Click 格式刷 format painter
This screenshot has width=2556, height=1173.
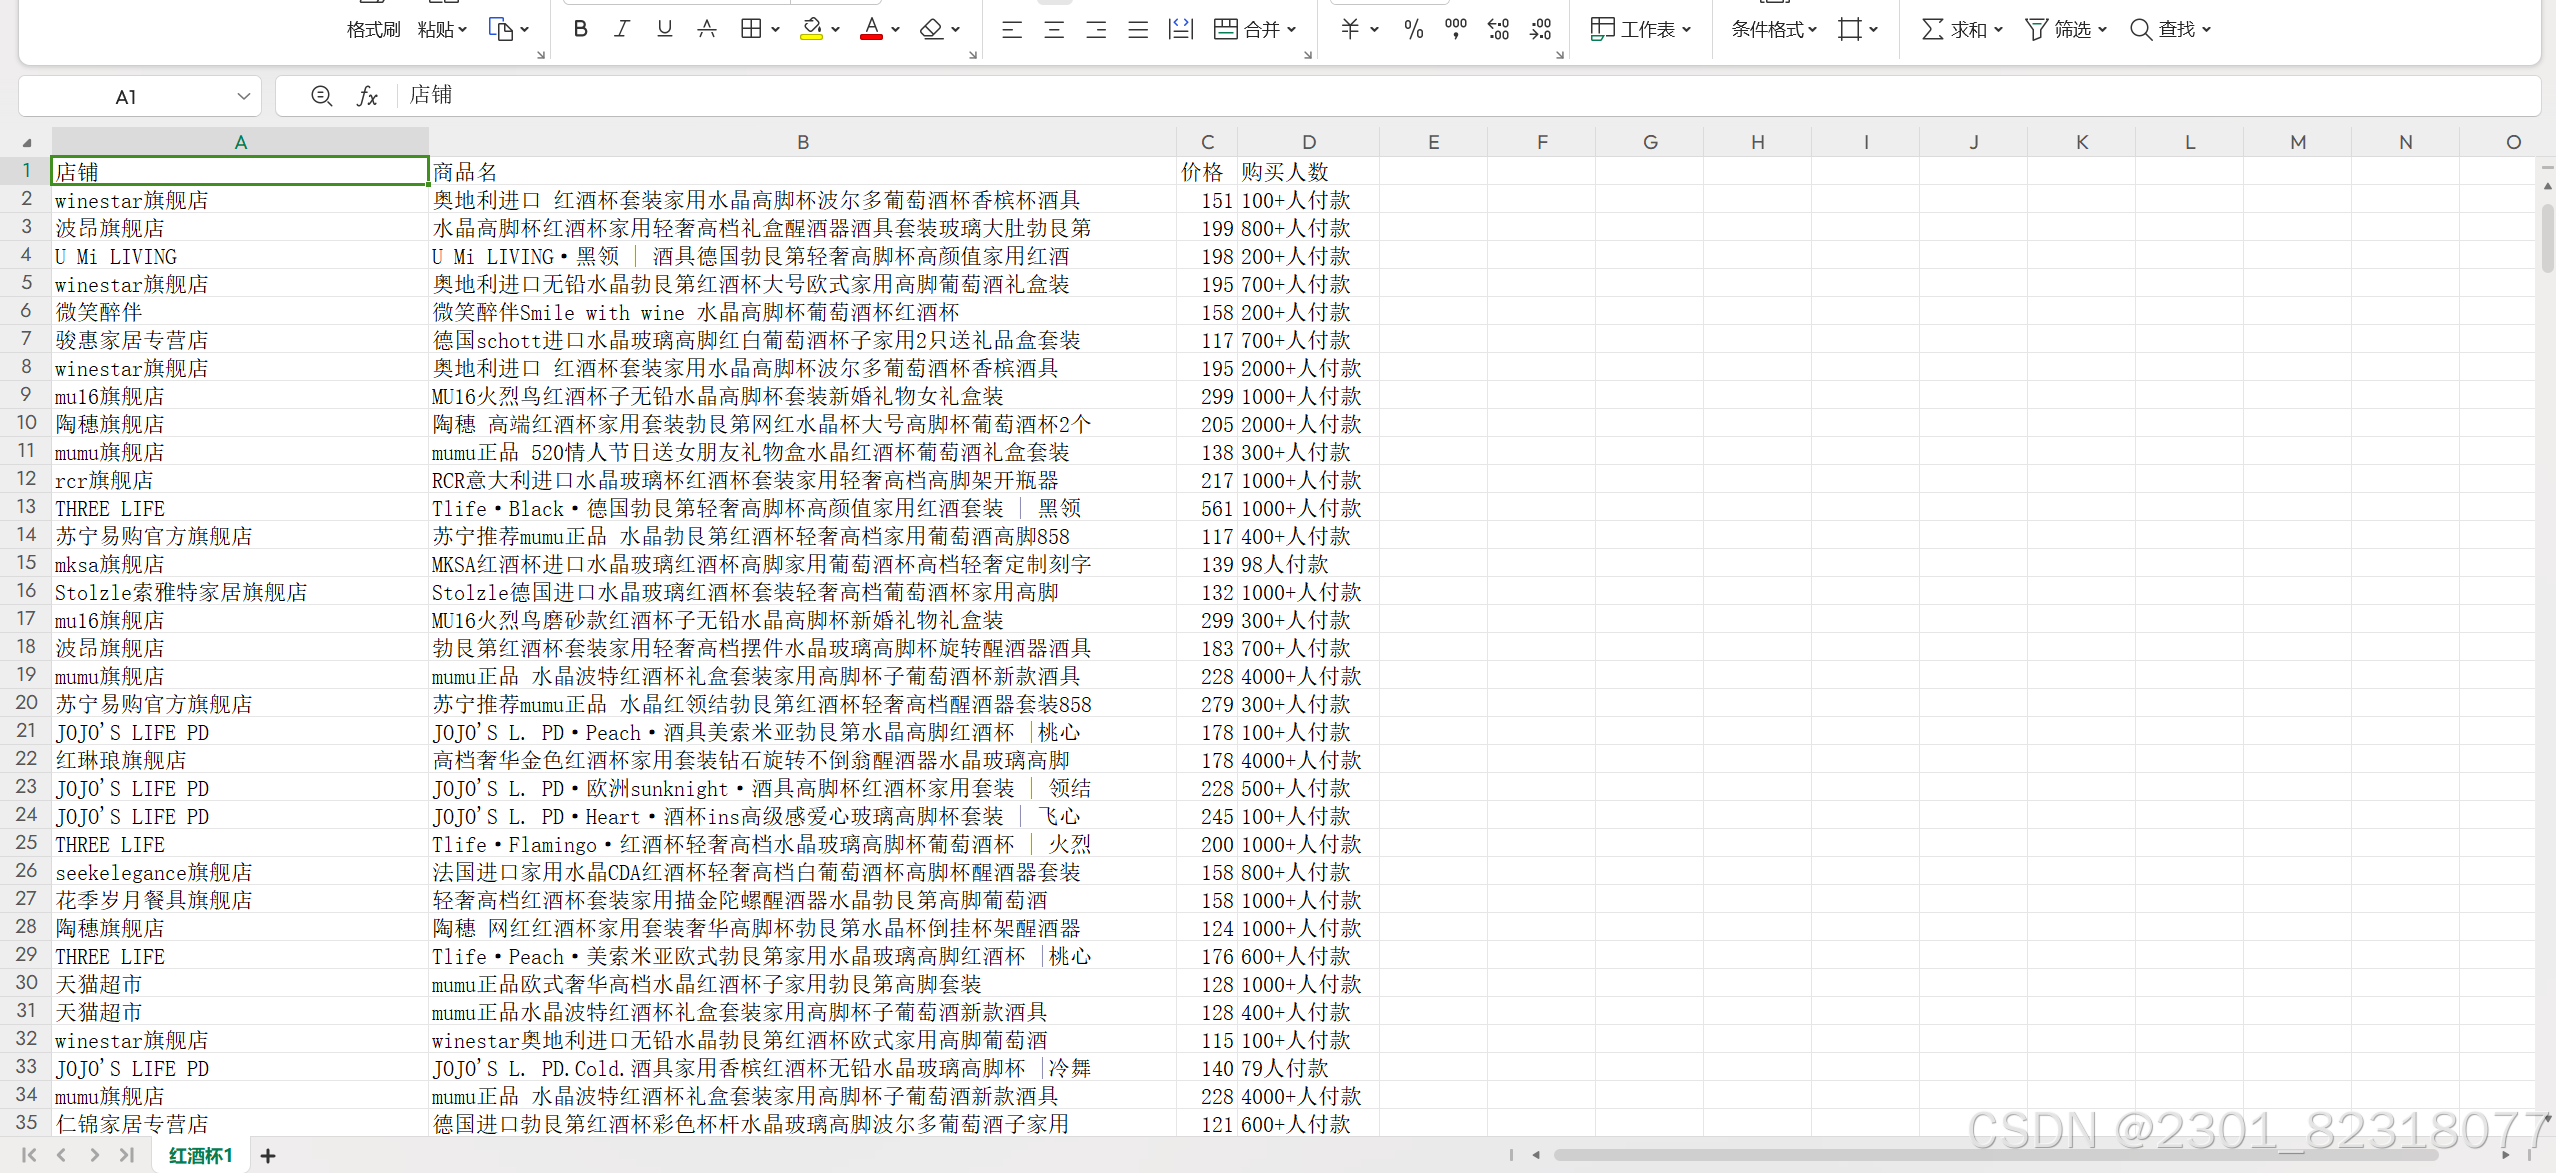coord(373,29)
